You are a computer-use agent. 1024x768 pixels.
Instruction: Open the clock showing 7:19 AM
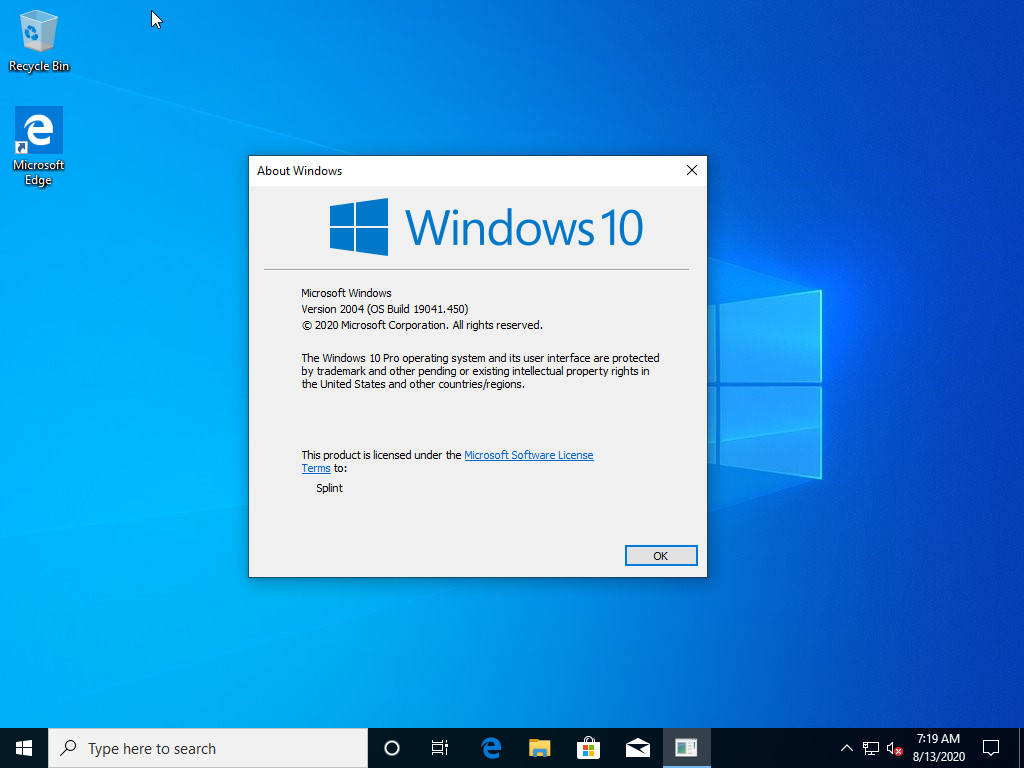938,748
